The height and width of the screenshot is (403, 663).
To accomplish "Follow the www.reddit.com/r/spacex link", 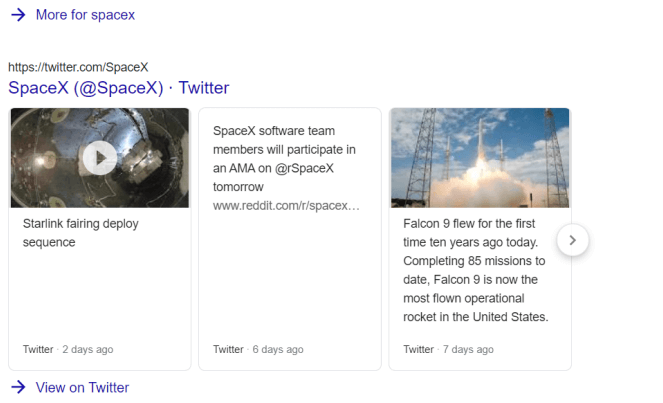I will [x=286, y=206].
